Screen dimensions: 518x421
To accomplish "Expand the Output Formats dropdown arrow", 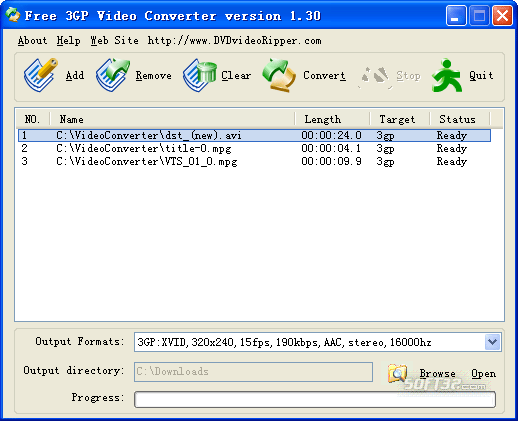I will click(493, 342).
